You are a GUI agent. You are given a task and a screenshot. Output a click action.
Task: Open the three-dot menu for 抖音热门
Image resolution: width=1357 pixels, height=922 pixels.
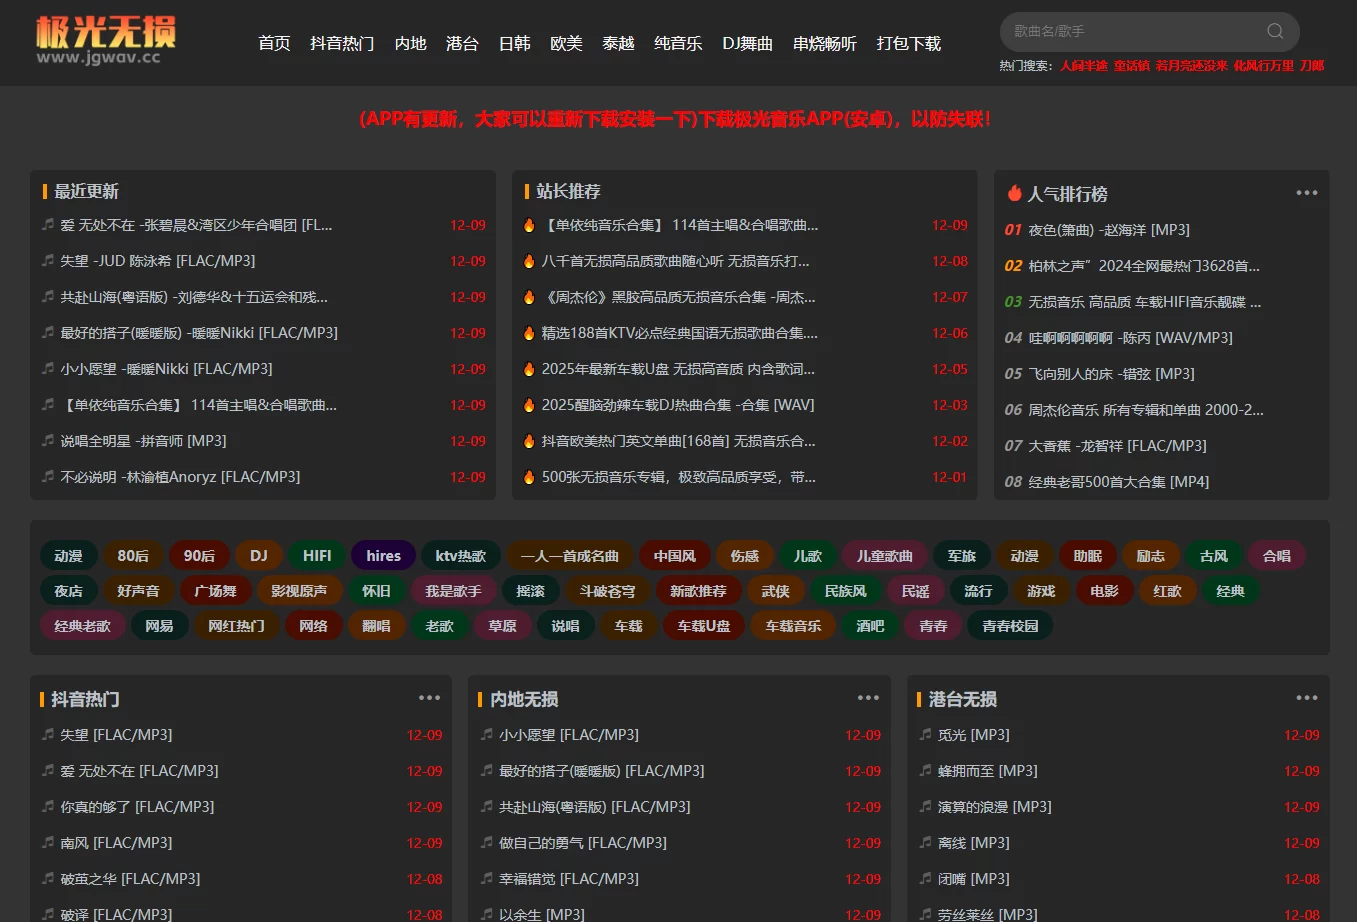[x=429, y=698]
